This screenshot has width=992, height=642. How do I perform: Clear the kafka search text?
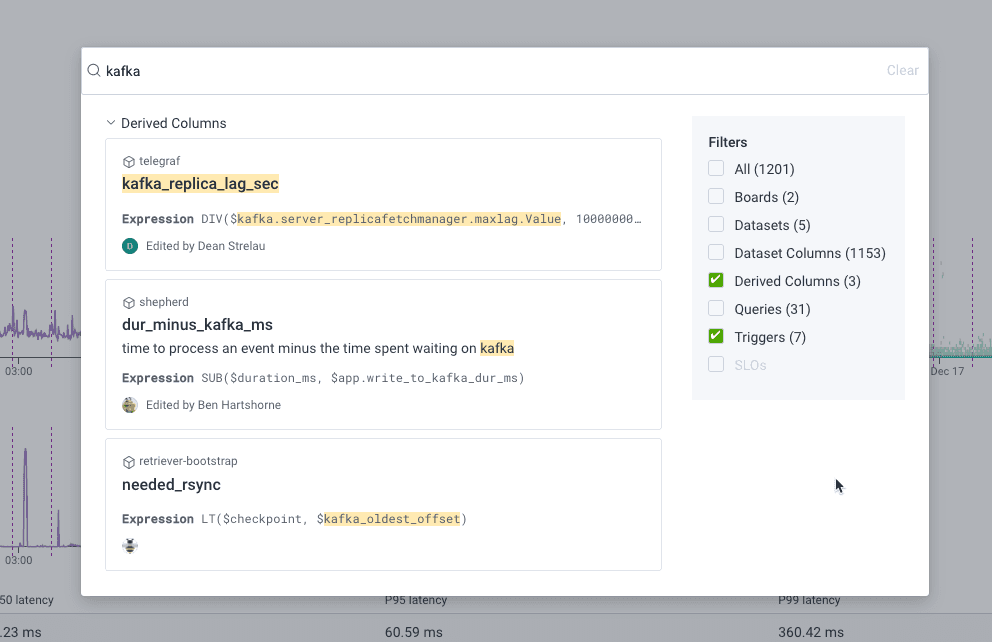coord(902,71)
